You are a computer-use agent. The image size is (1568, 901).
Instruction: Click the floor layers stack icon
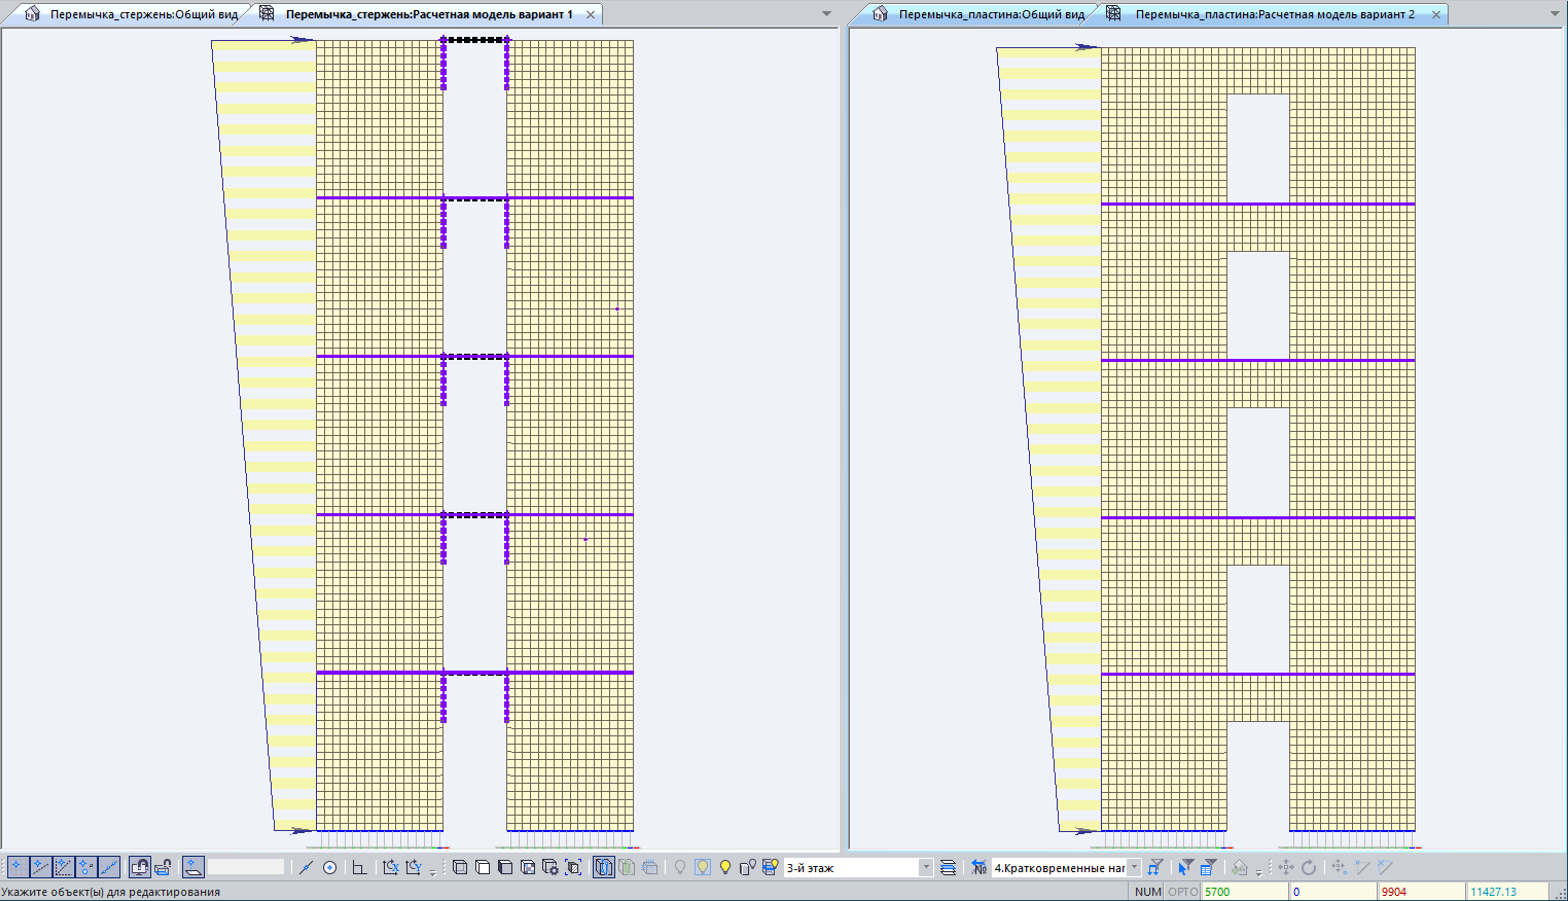(x=947, y=867)
